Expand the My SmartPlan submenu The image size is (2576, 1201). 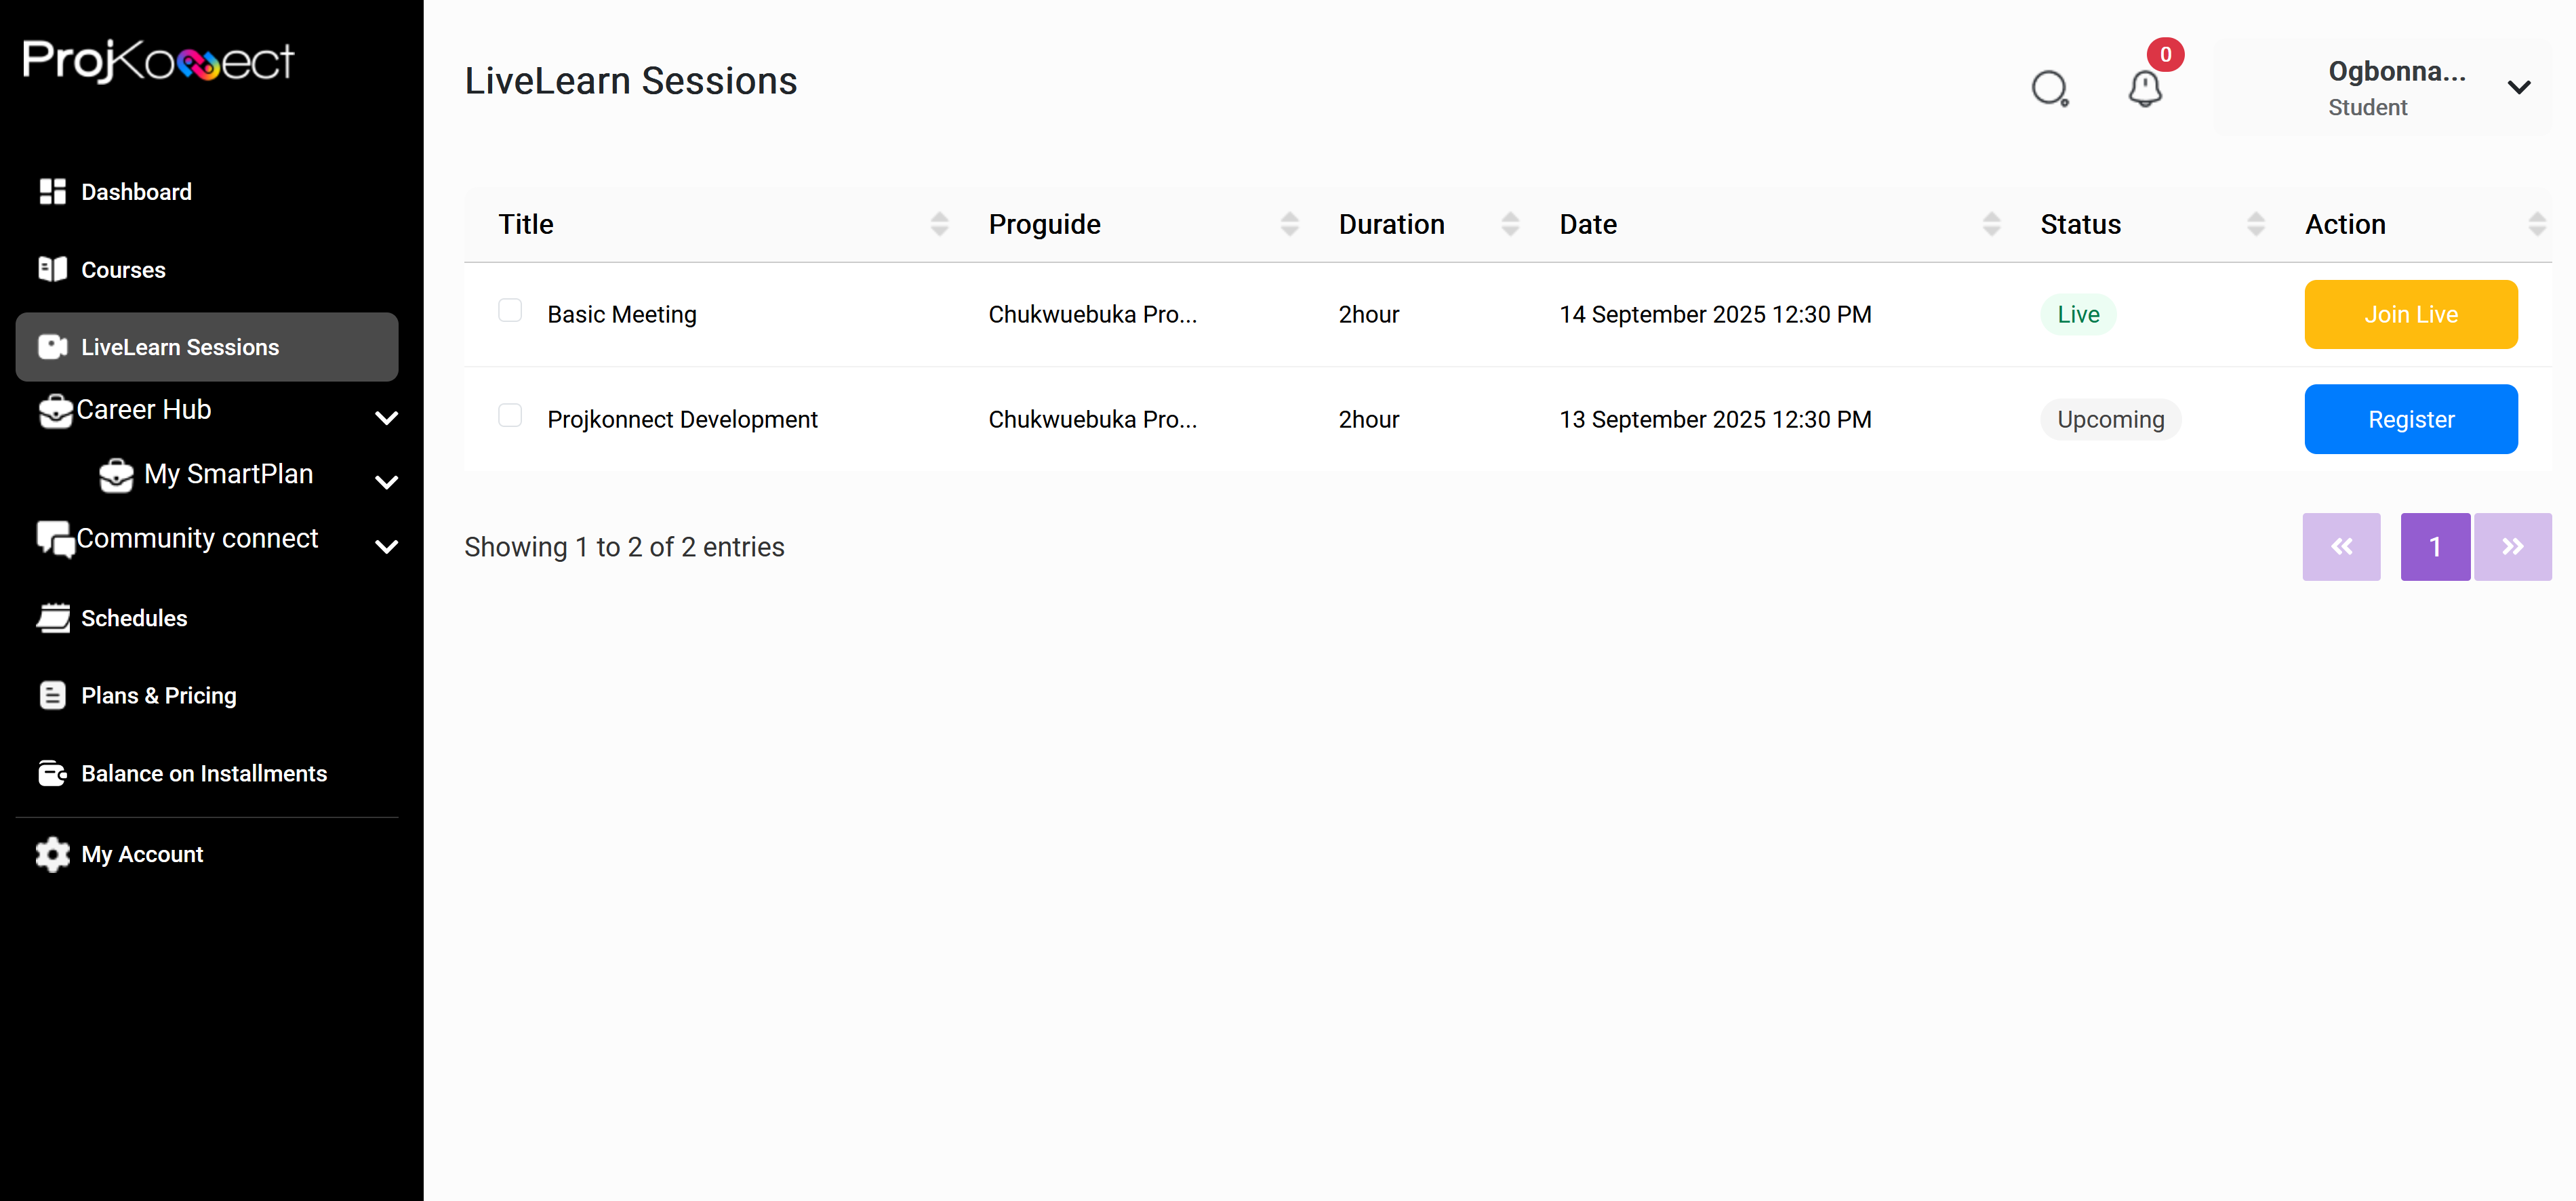coord(386,482)
